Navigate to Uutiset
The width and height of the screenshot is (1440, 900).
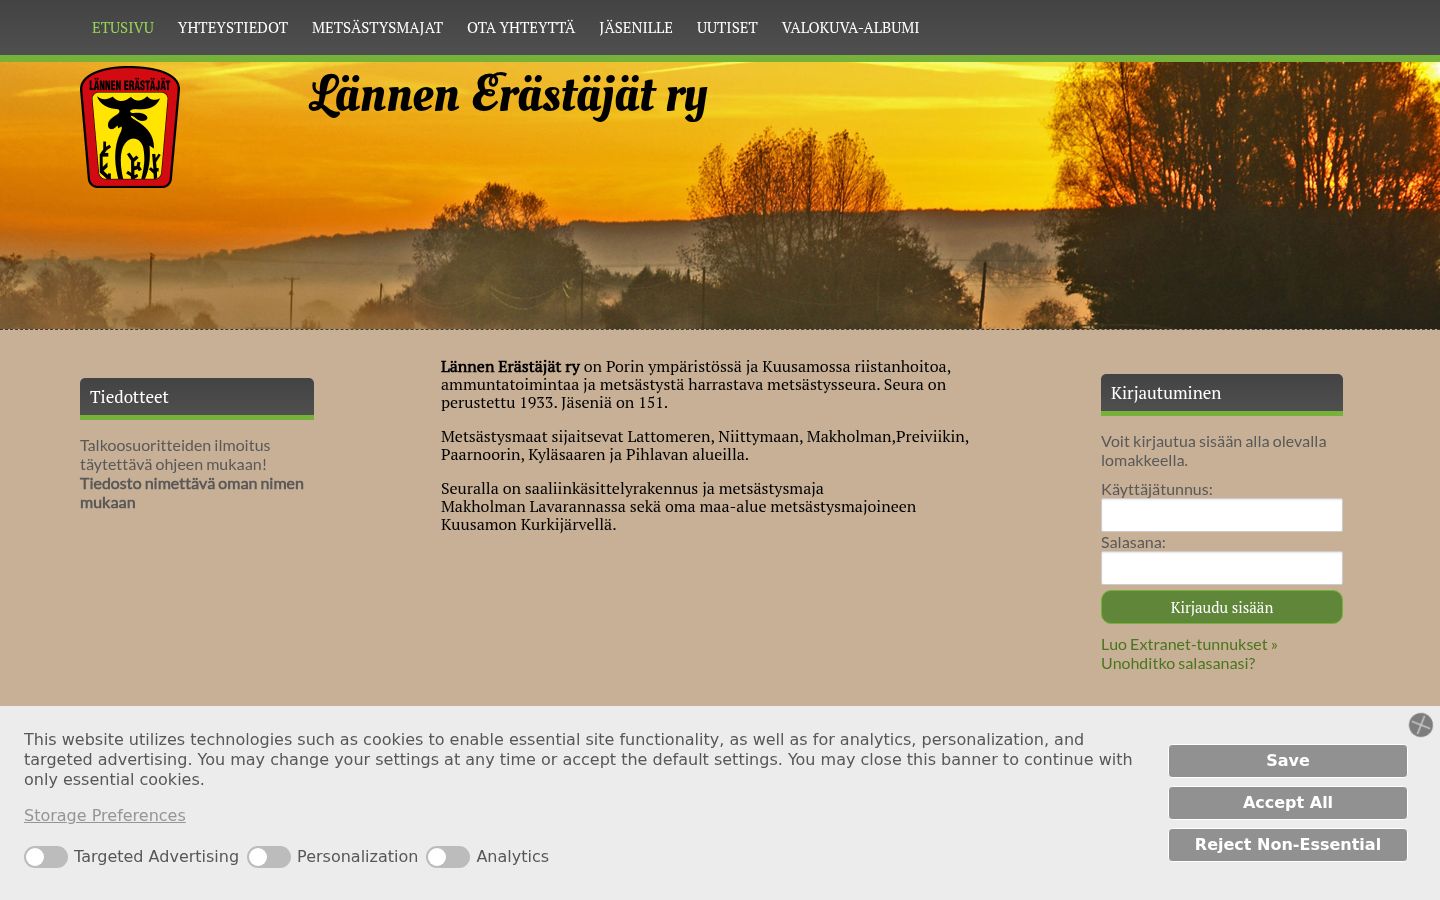(x=727, y=28)
